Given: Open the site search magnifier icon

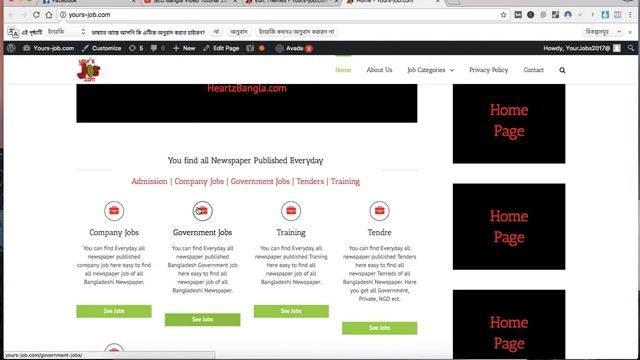Looking at the screenshot, I should pyautogui.click(x=562, y=70).
